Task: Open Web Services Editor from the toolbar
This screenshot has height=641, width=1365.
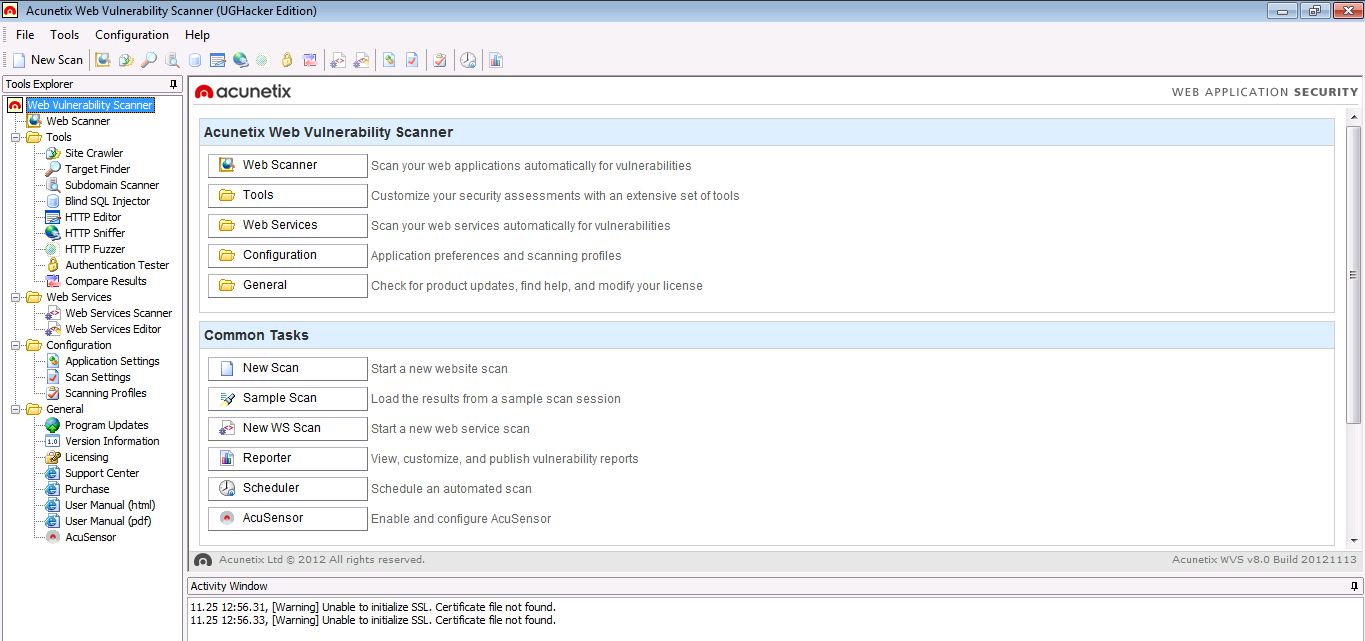Action: 362,60
